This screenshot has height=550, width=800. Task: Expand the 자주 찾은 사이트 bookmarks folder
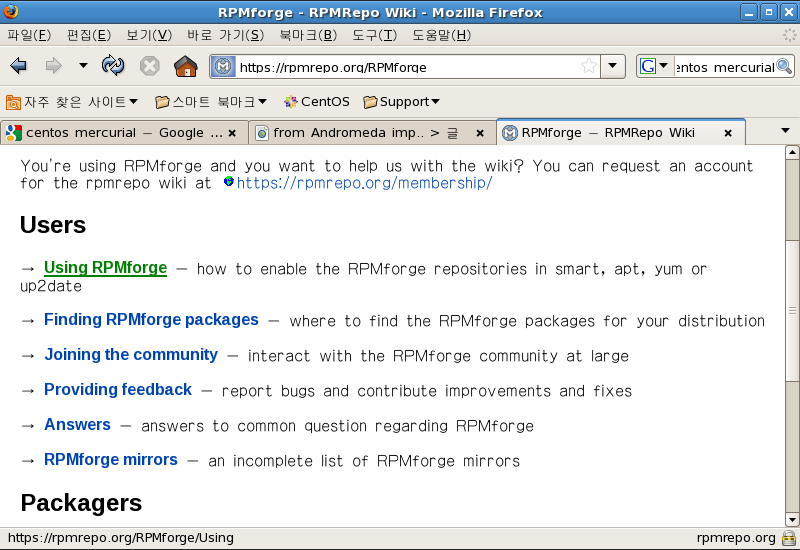click(x=72, y=102)
